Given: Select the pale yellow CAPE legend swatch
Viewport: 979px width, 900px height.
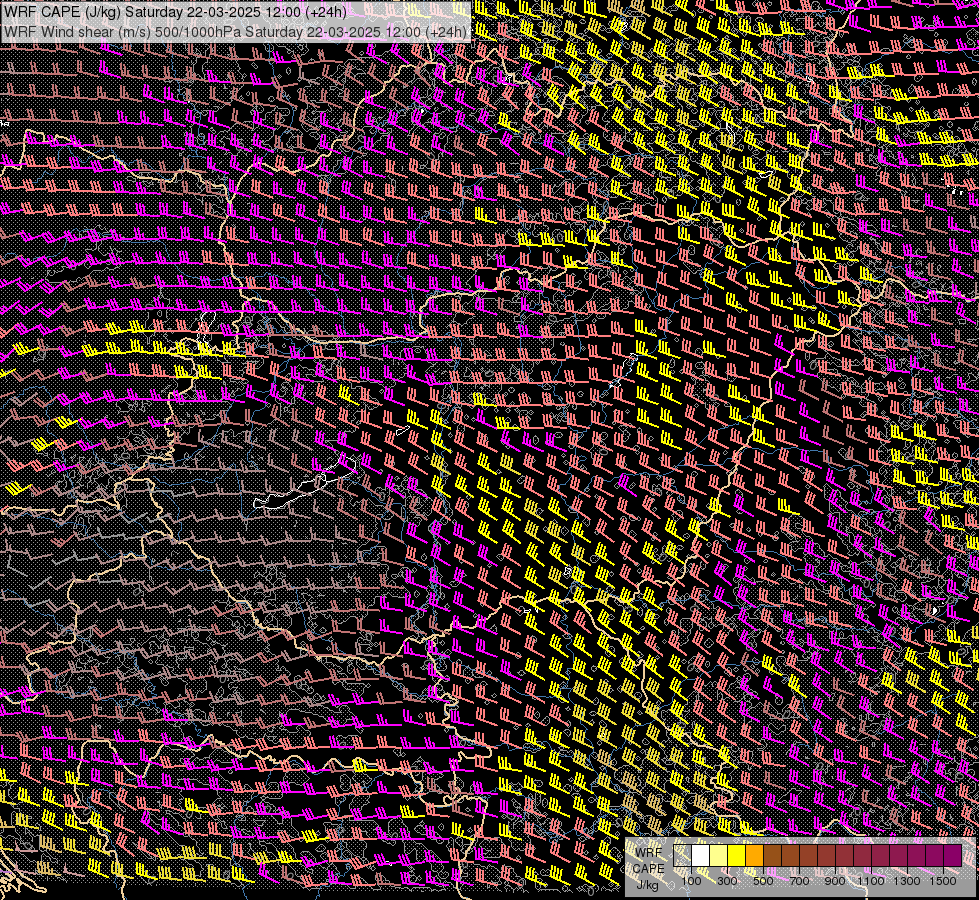Looking at the screenshot, I should pyautogui.click(x=719, y=856).
